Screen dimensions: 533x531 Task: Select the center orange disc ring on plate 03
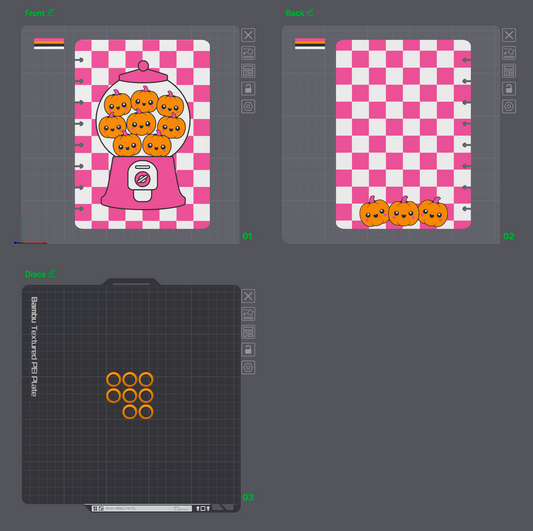tap(130, 396)
